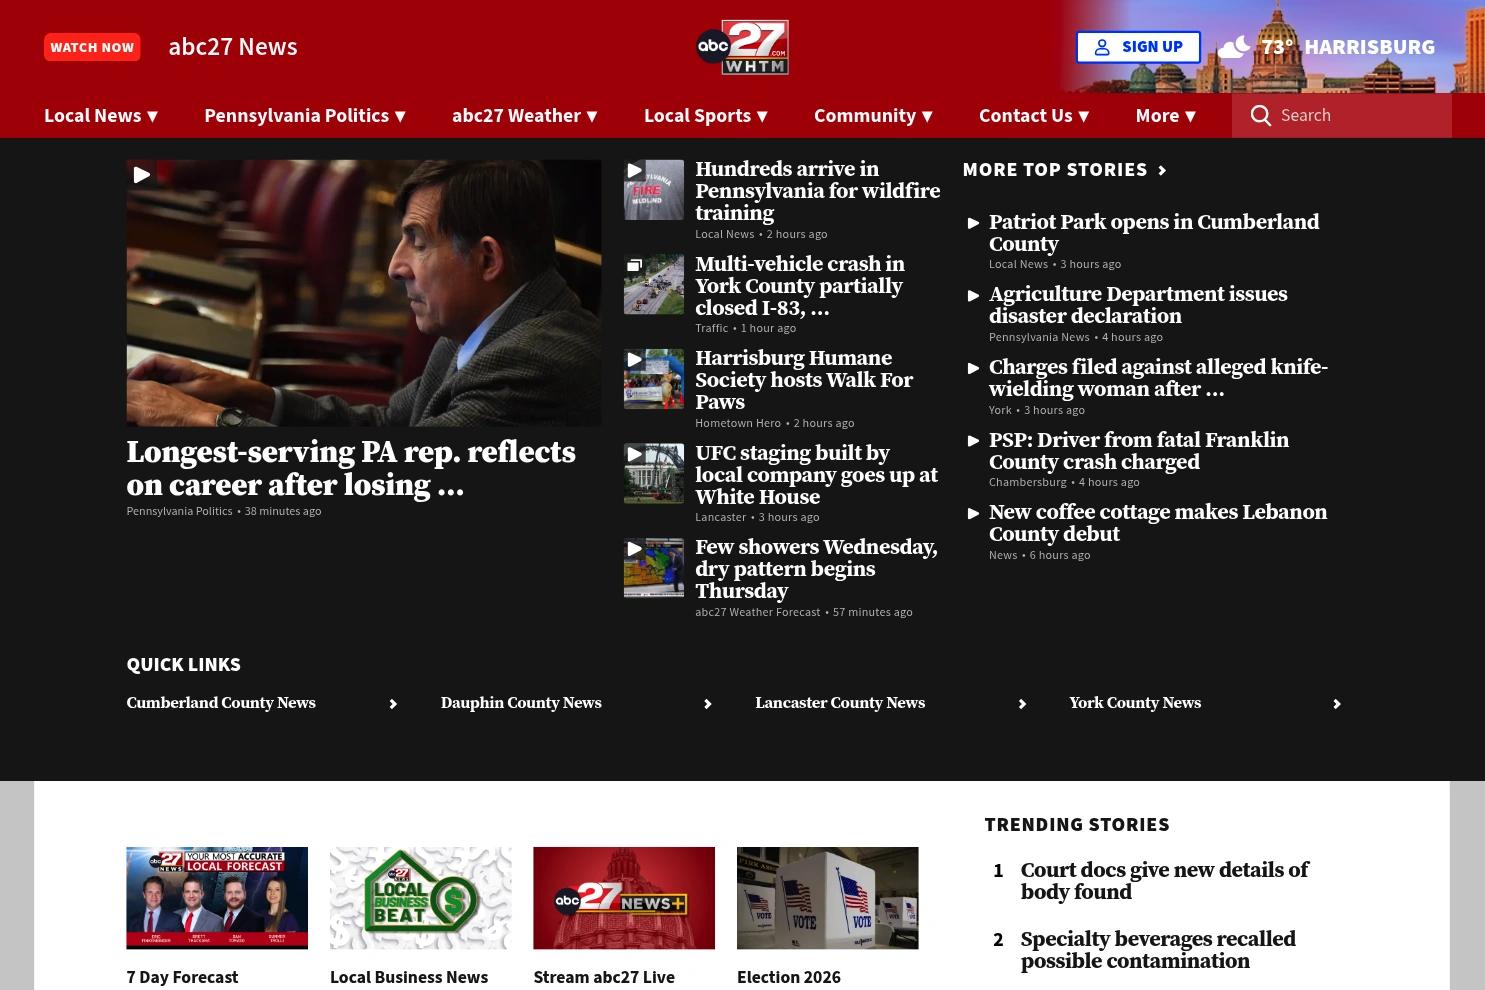Open Specialty beverages recalled trending story

[x=1158, y=950]
